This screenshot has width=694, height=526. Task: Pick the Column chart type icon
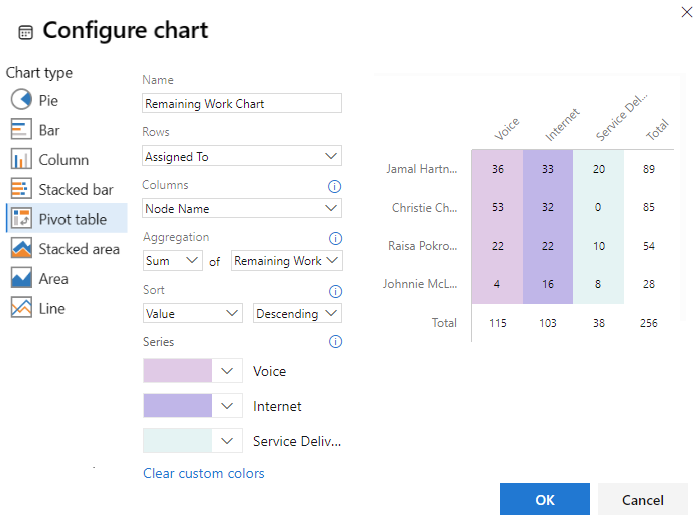tap(21, 160)
